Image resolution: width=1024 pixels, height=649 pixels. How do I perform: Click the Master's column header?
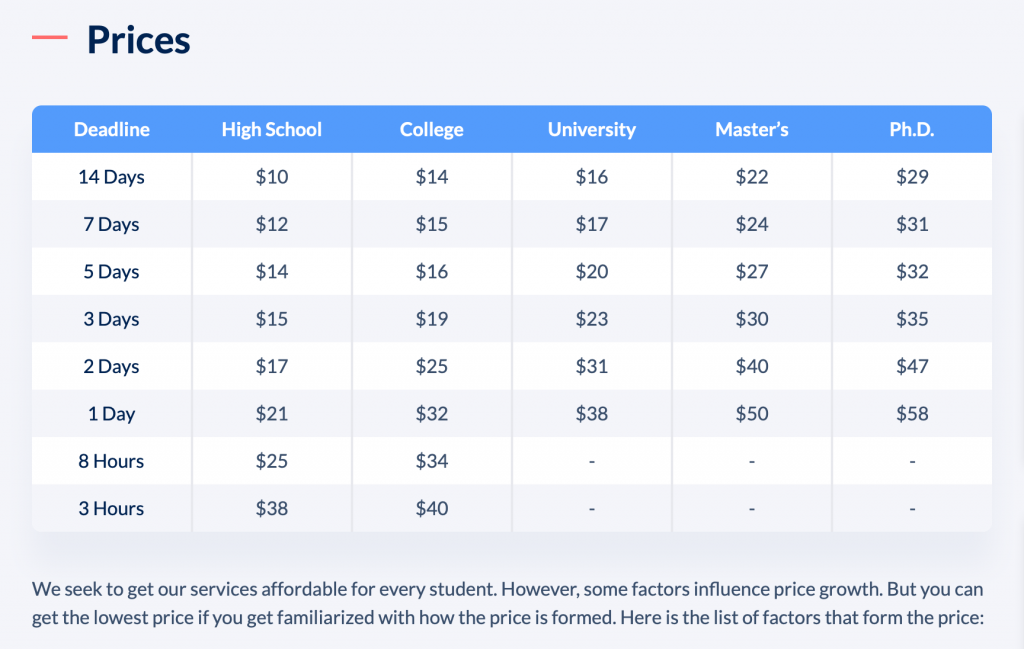click(x=752, y=129)
